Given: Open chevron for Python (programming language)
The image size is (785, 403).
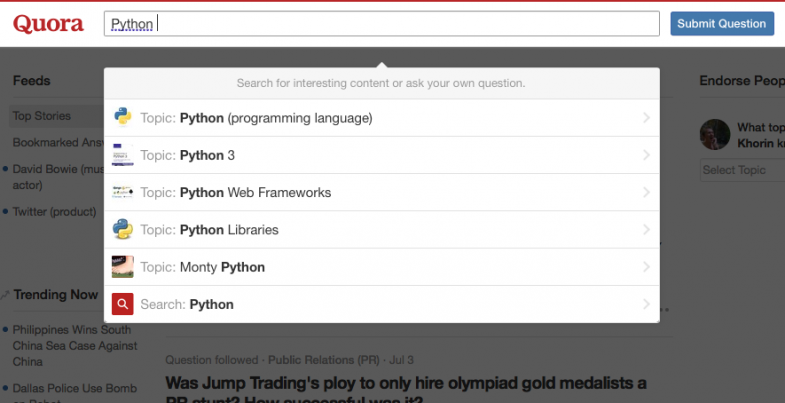Looking at the screenshot, I should pyautogui.click(x=646, y=118).
